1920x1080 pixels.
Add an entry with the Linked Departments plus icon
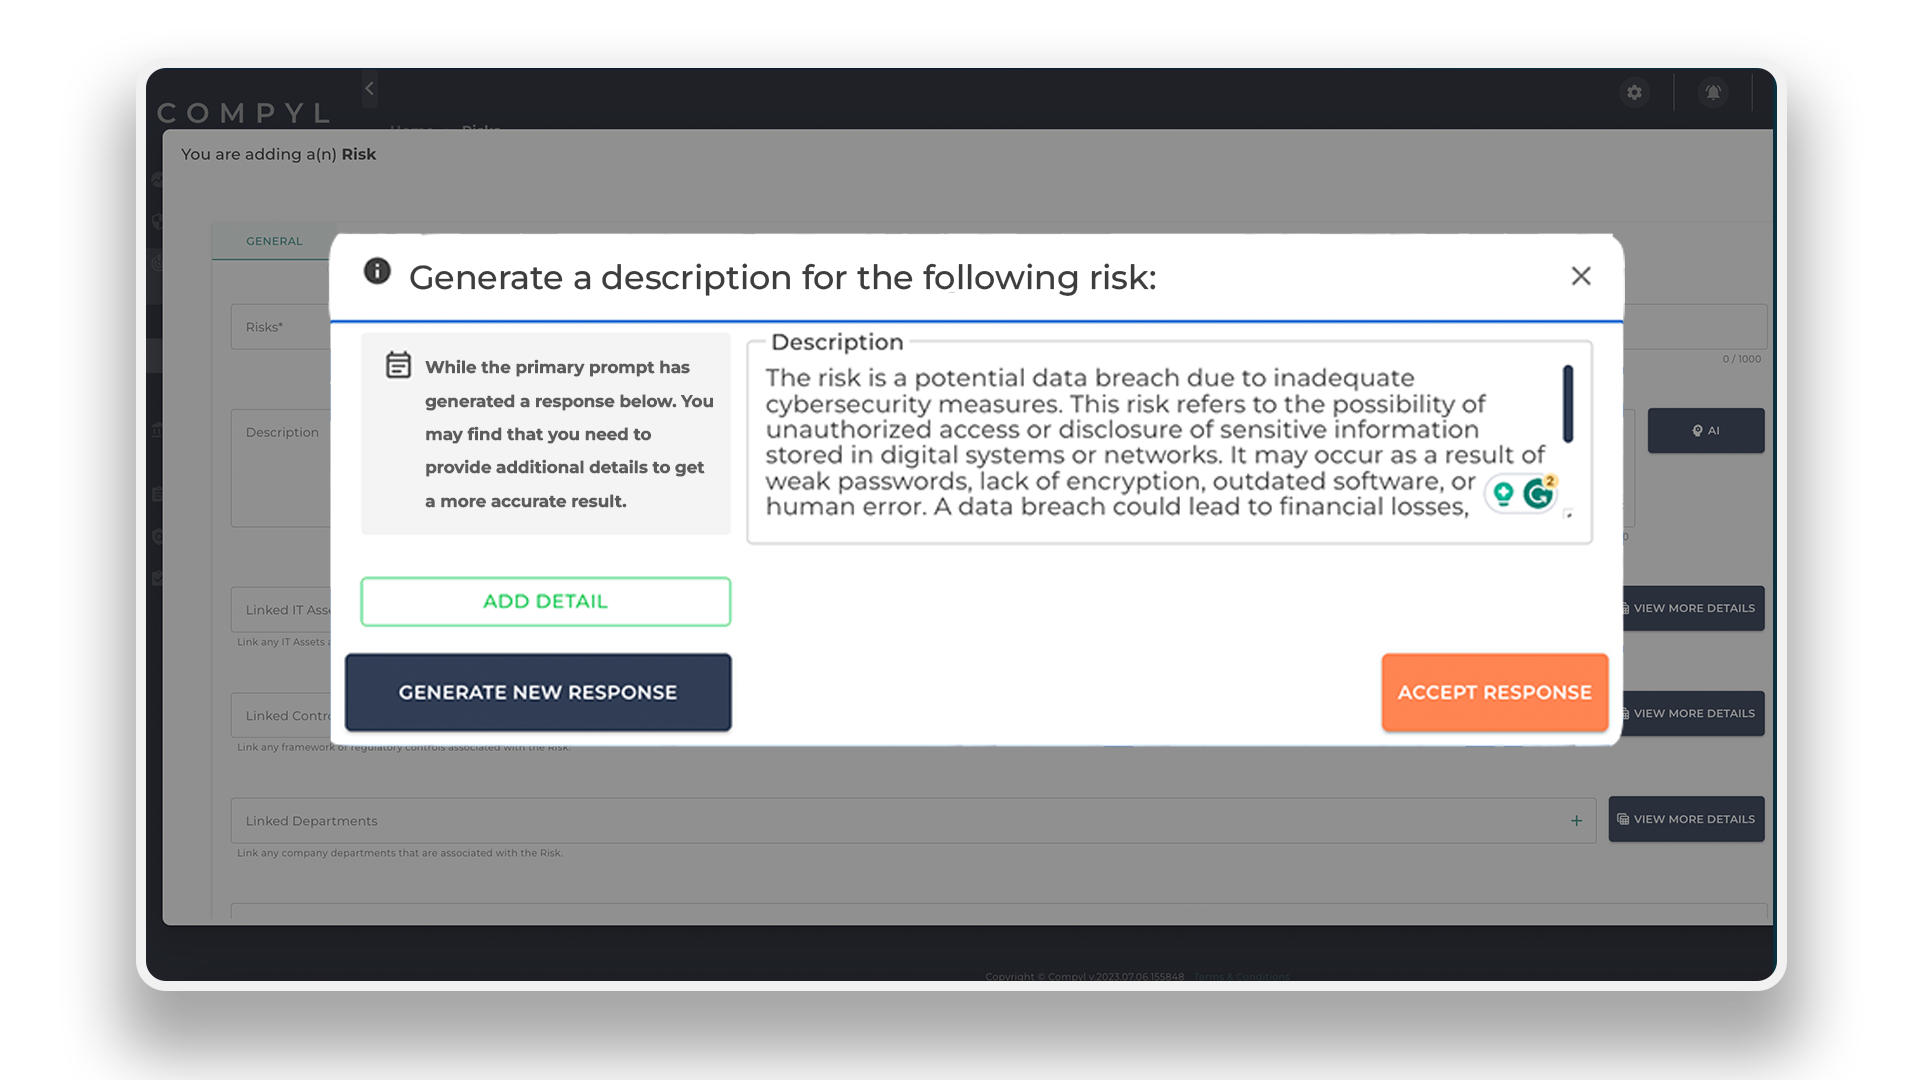[1576, 820]
